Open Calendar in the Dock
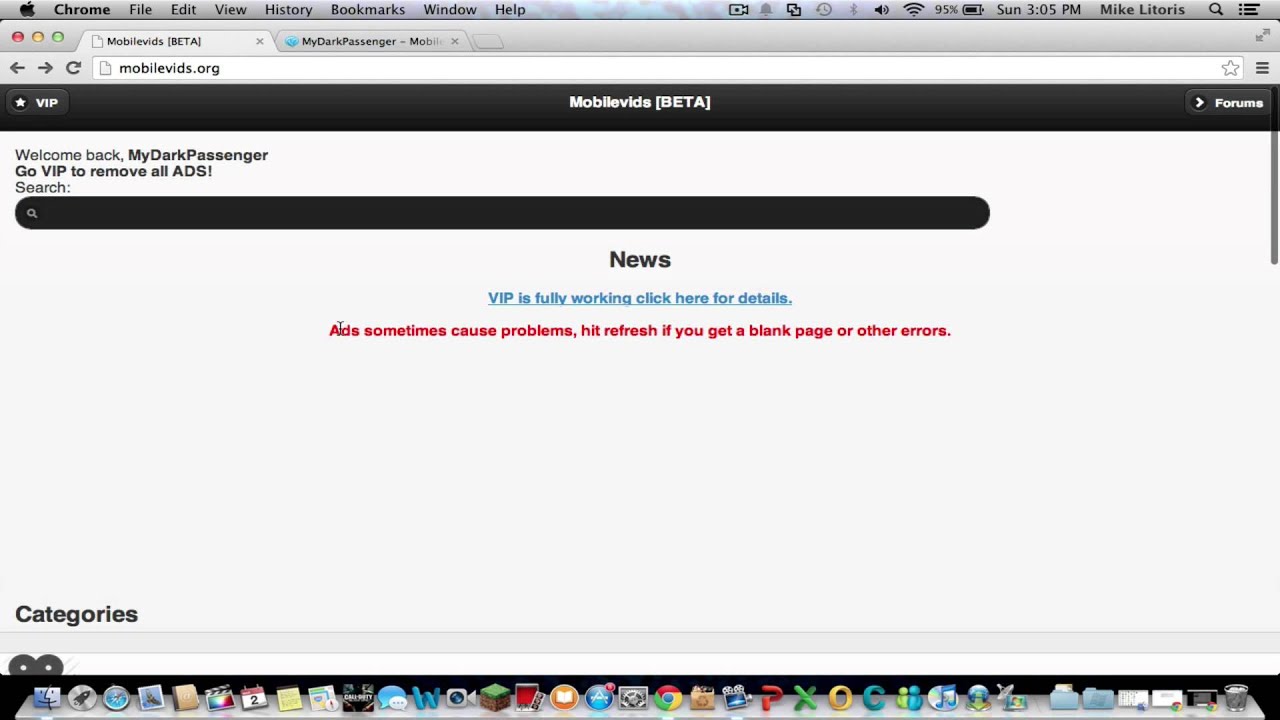 point(254,697)
